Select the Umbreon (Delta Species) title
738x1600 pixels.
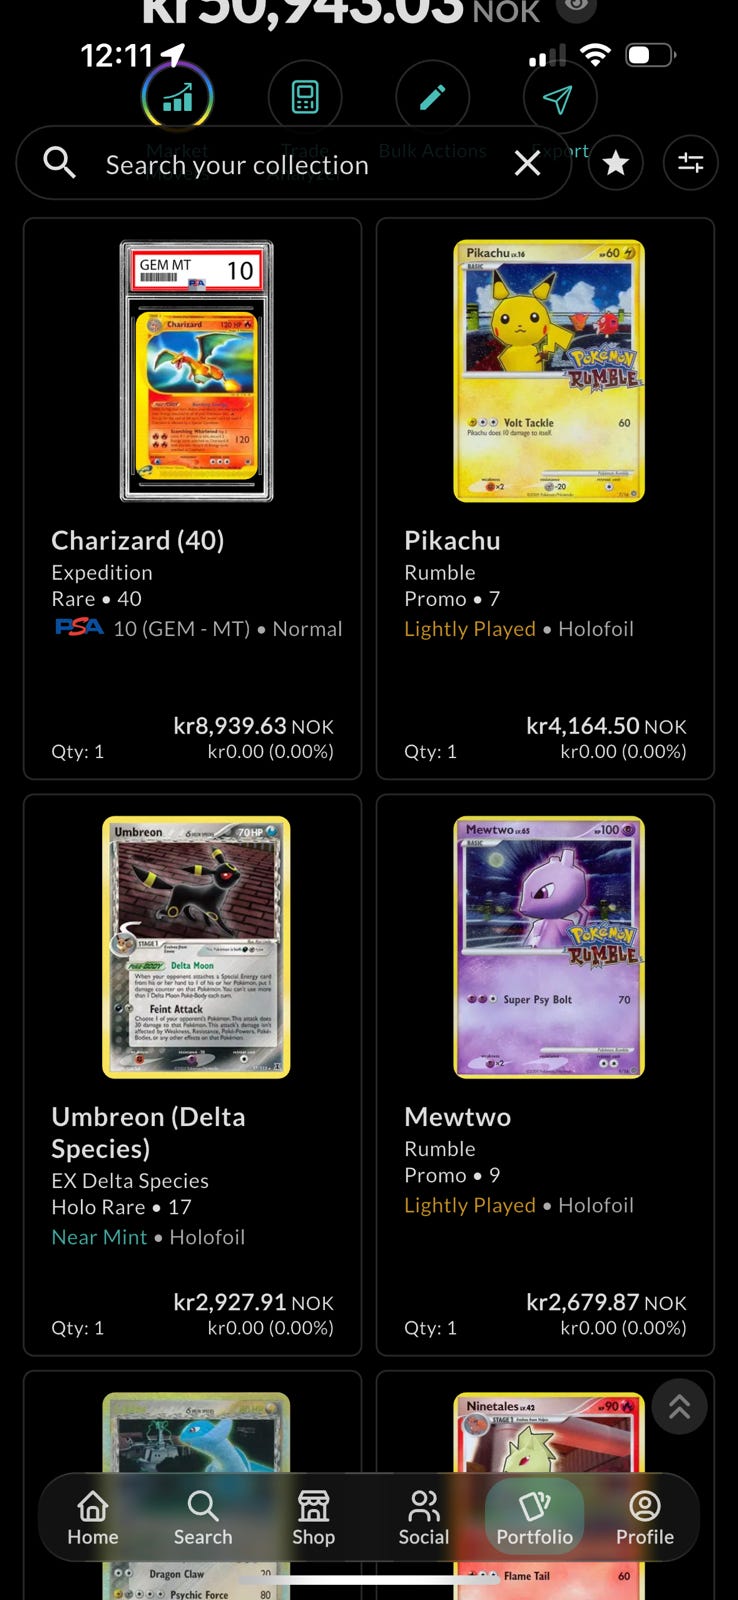coord(148,1132)
